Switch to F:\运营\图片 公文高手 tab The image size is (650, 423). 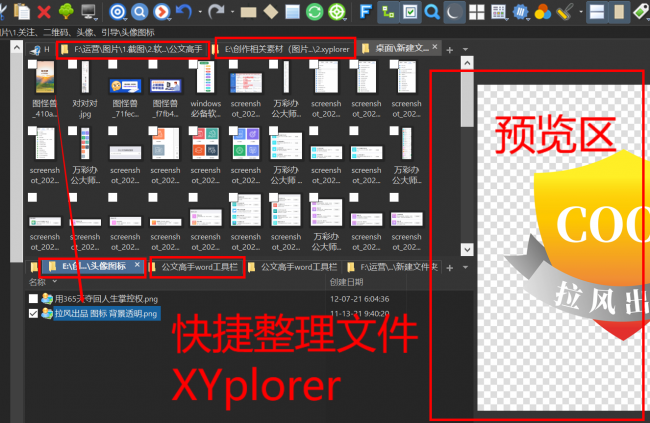tap(133, 49)
